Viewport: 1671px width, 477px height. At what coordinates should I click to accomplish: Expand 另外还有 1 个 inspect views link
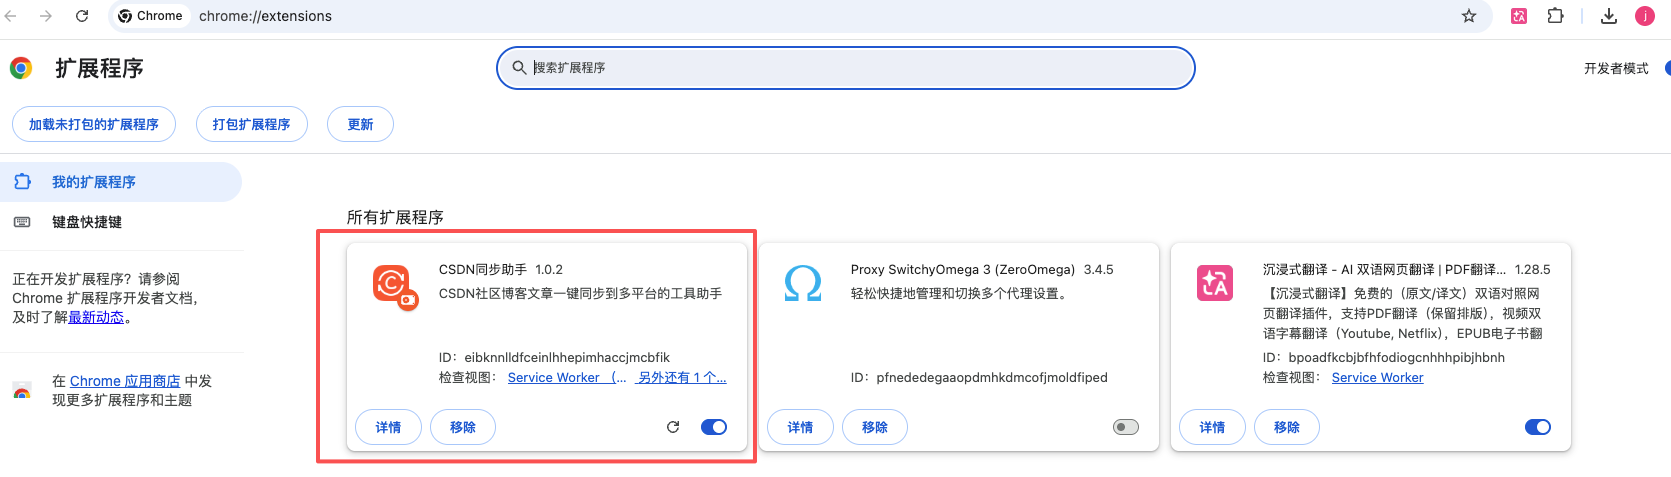(682, 377)
